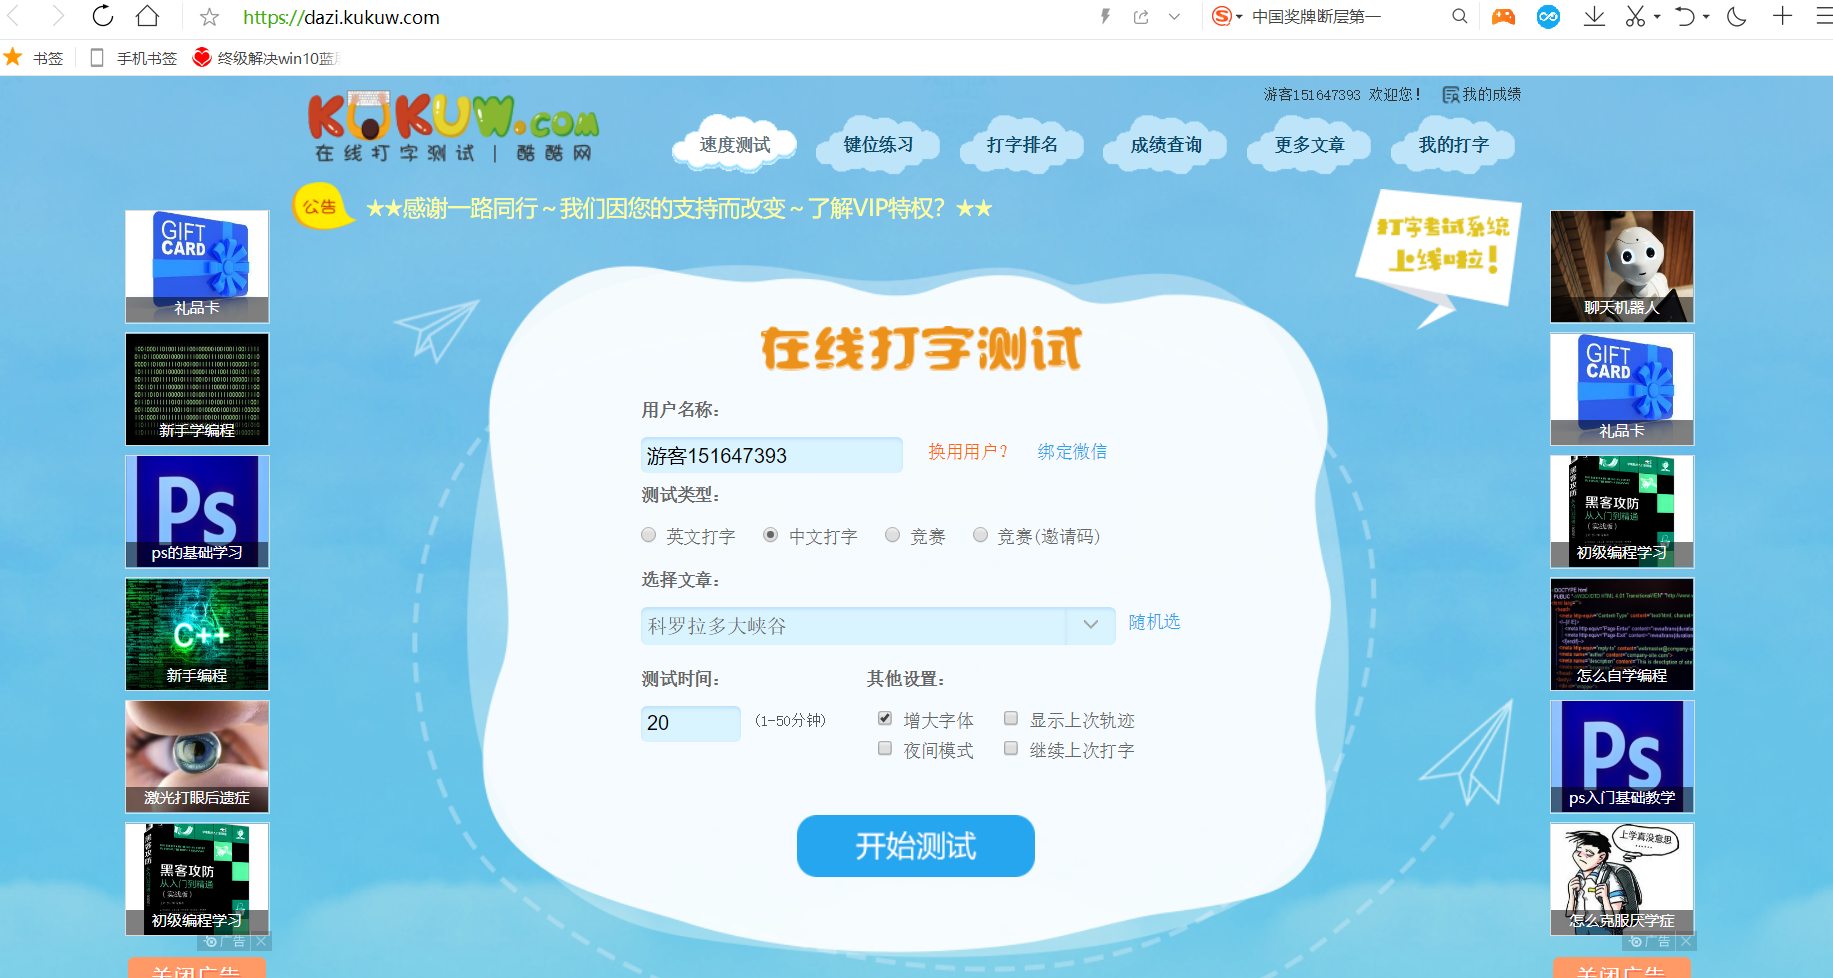
Task: Check 继续上次打字 option
Action: click(1011, 748)
